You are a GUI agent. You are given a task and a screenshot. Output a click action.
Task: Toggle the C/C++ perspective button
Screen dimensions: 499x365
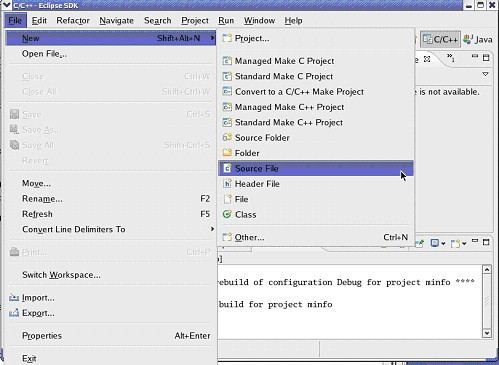point(440,39)
